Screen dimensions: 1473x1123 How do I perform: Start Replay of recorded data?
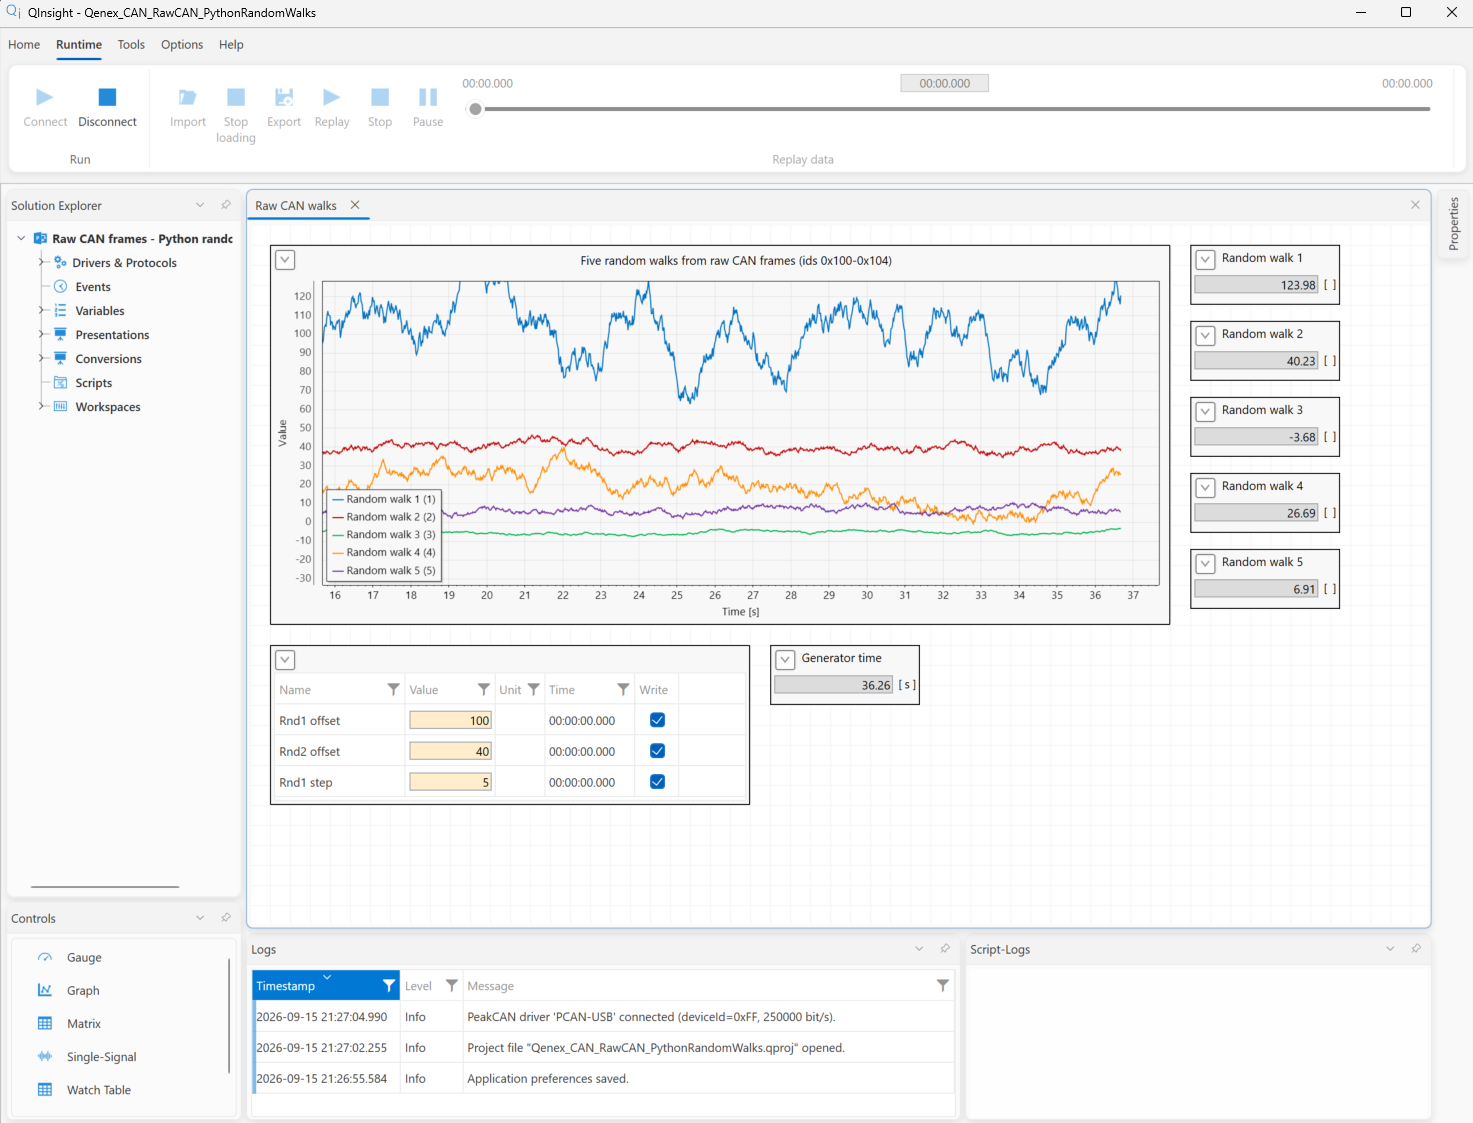point(332,97)
